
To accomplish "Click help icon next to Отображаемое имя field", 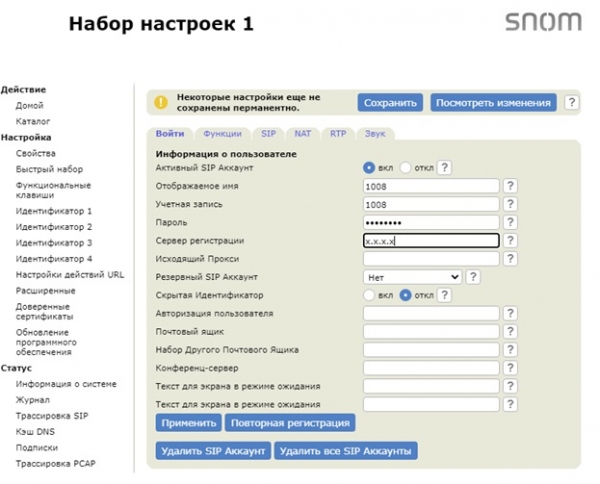I will [x=509, y=186].
